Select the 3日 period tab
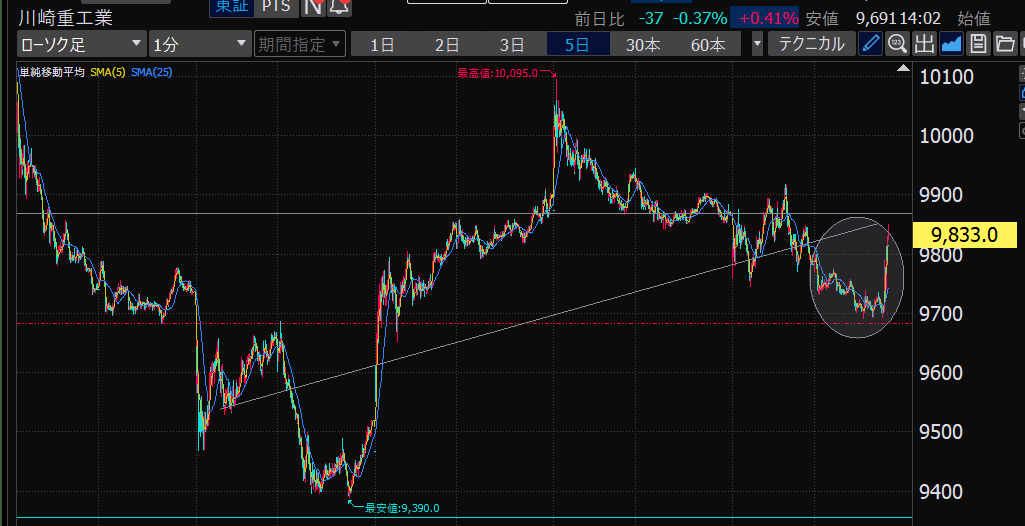 click(x=512, y=44)
